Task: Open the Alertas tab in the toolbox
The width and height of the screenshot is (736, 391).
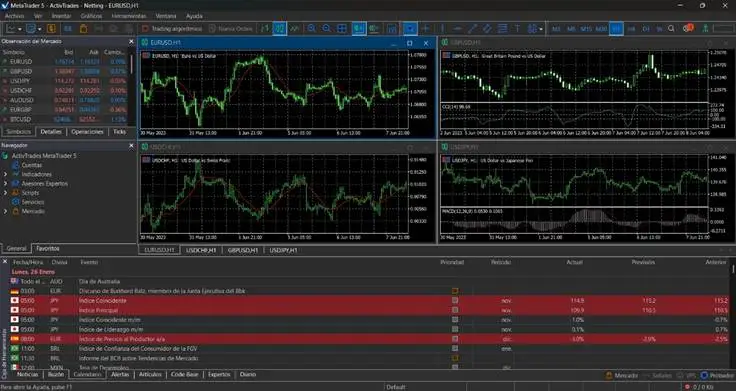Action: (x=120, y=375)
